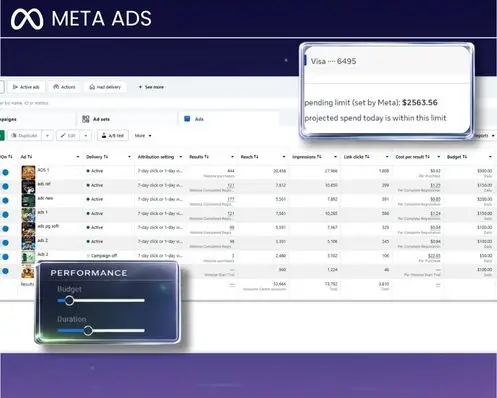Click the $2563.56 spending limit amount
Viewport: 497px width, 398px height.
coord(420,103)
